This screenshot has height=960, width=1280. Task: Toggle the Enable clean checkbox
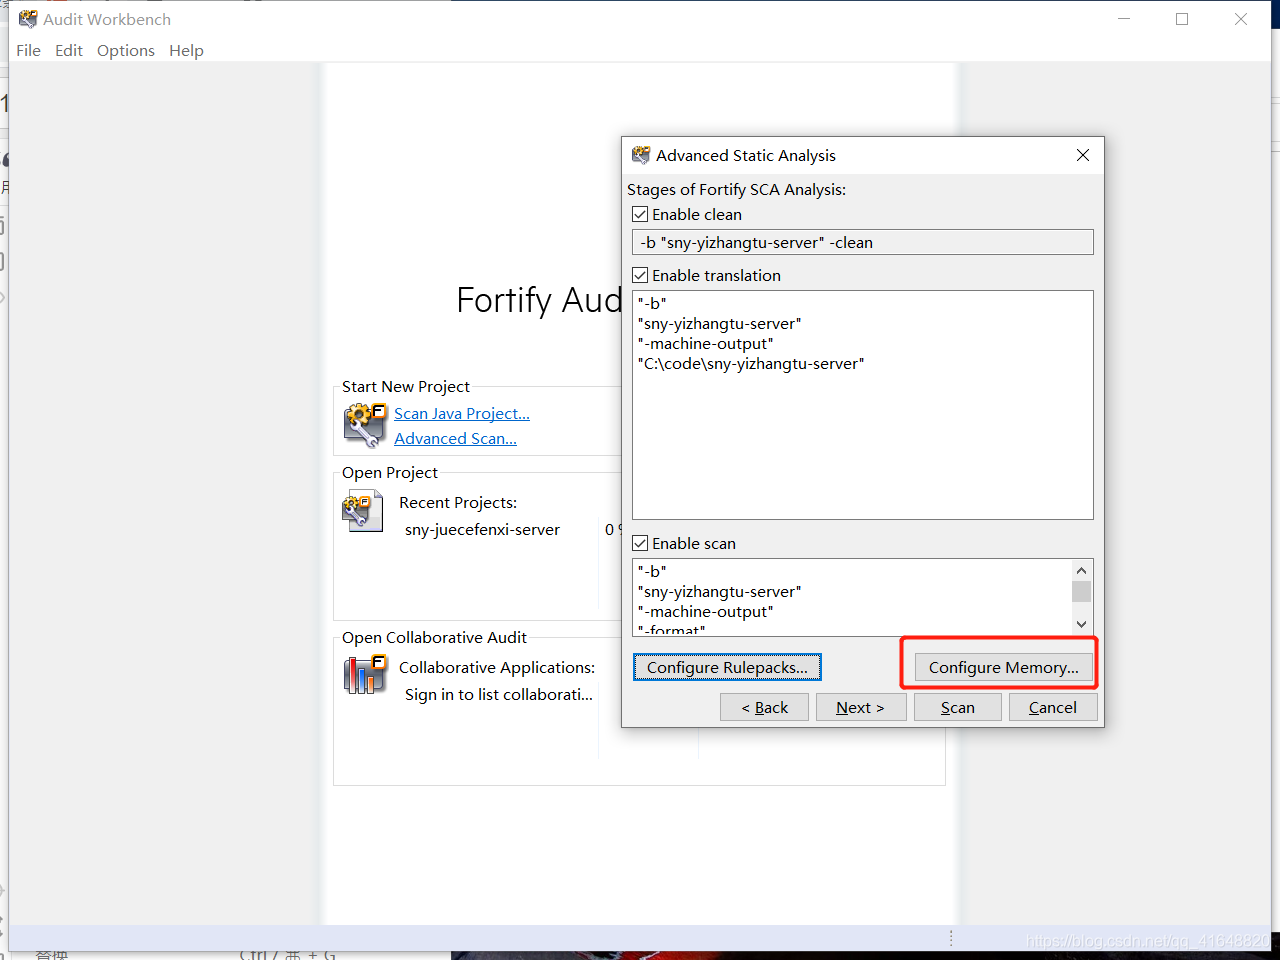[x=640, y=214]
